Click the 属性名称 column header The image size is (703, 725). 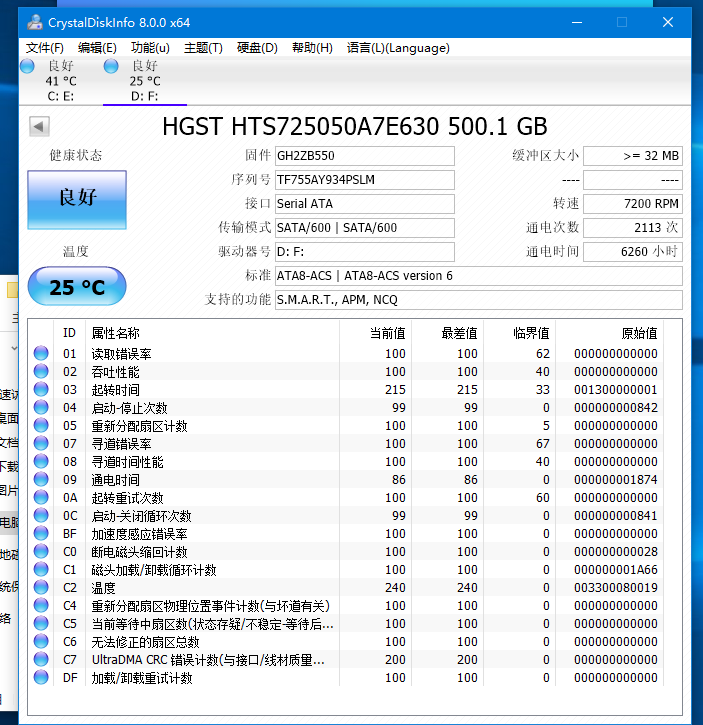tap(212, 333)
